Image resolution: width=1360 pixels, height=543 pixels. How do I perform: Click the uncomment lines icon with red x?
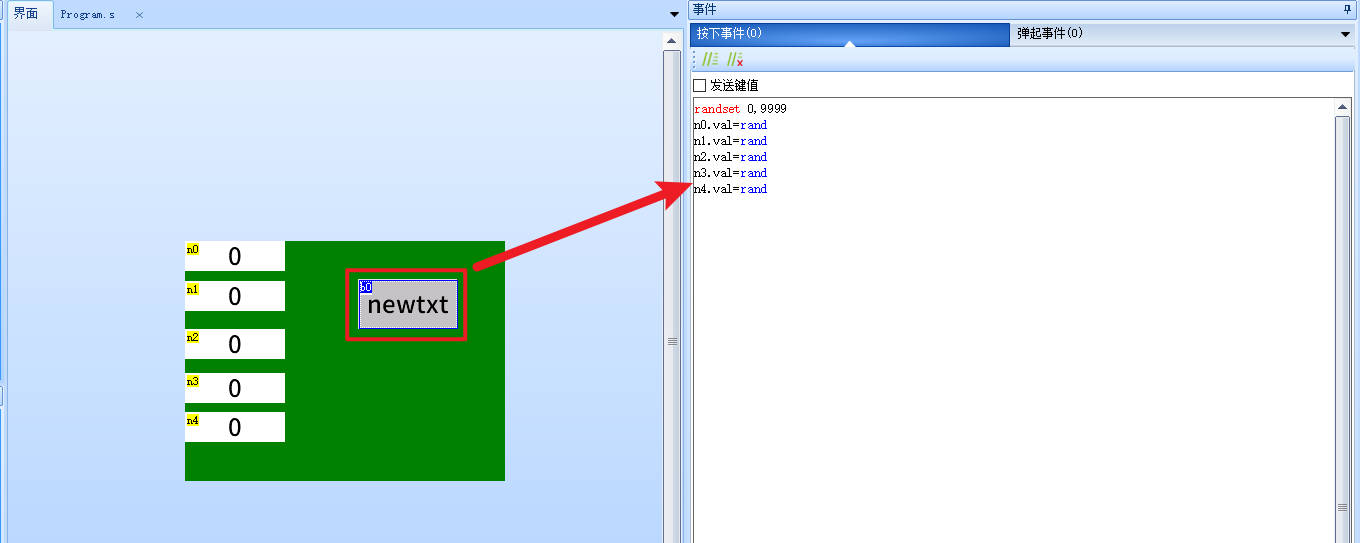click(735, 60)
